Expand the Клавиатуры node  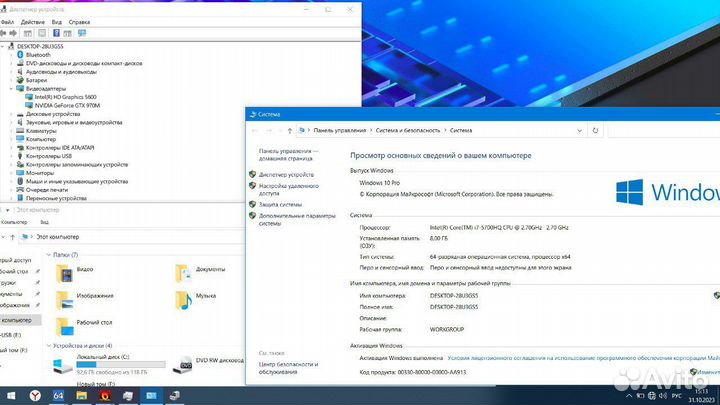point(11,131)
